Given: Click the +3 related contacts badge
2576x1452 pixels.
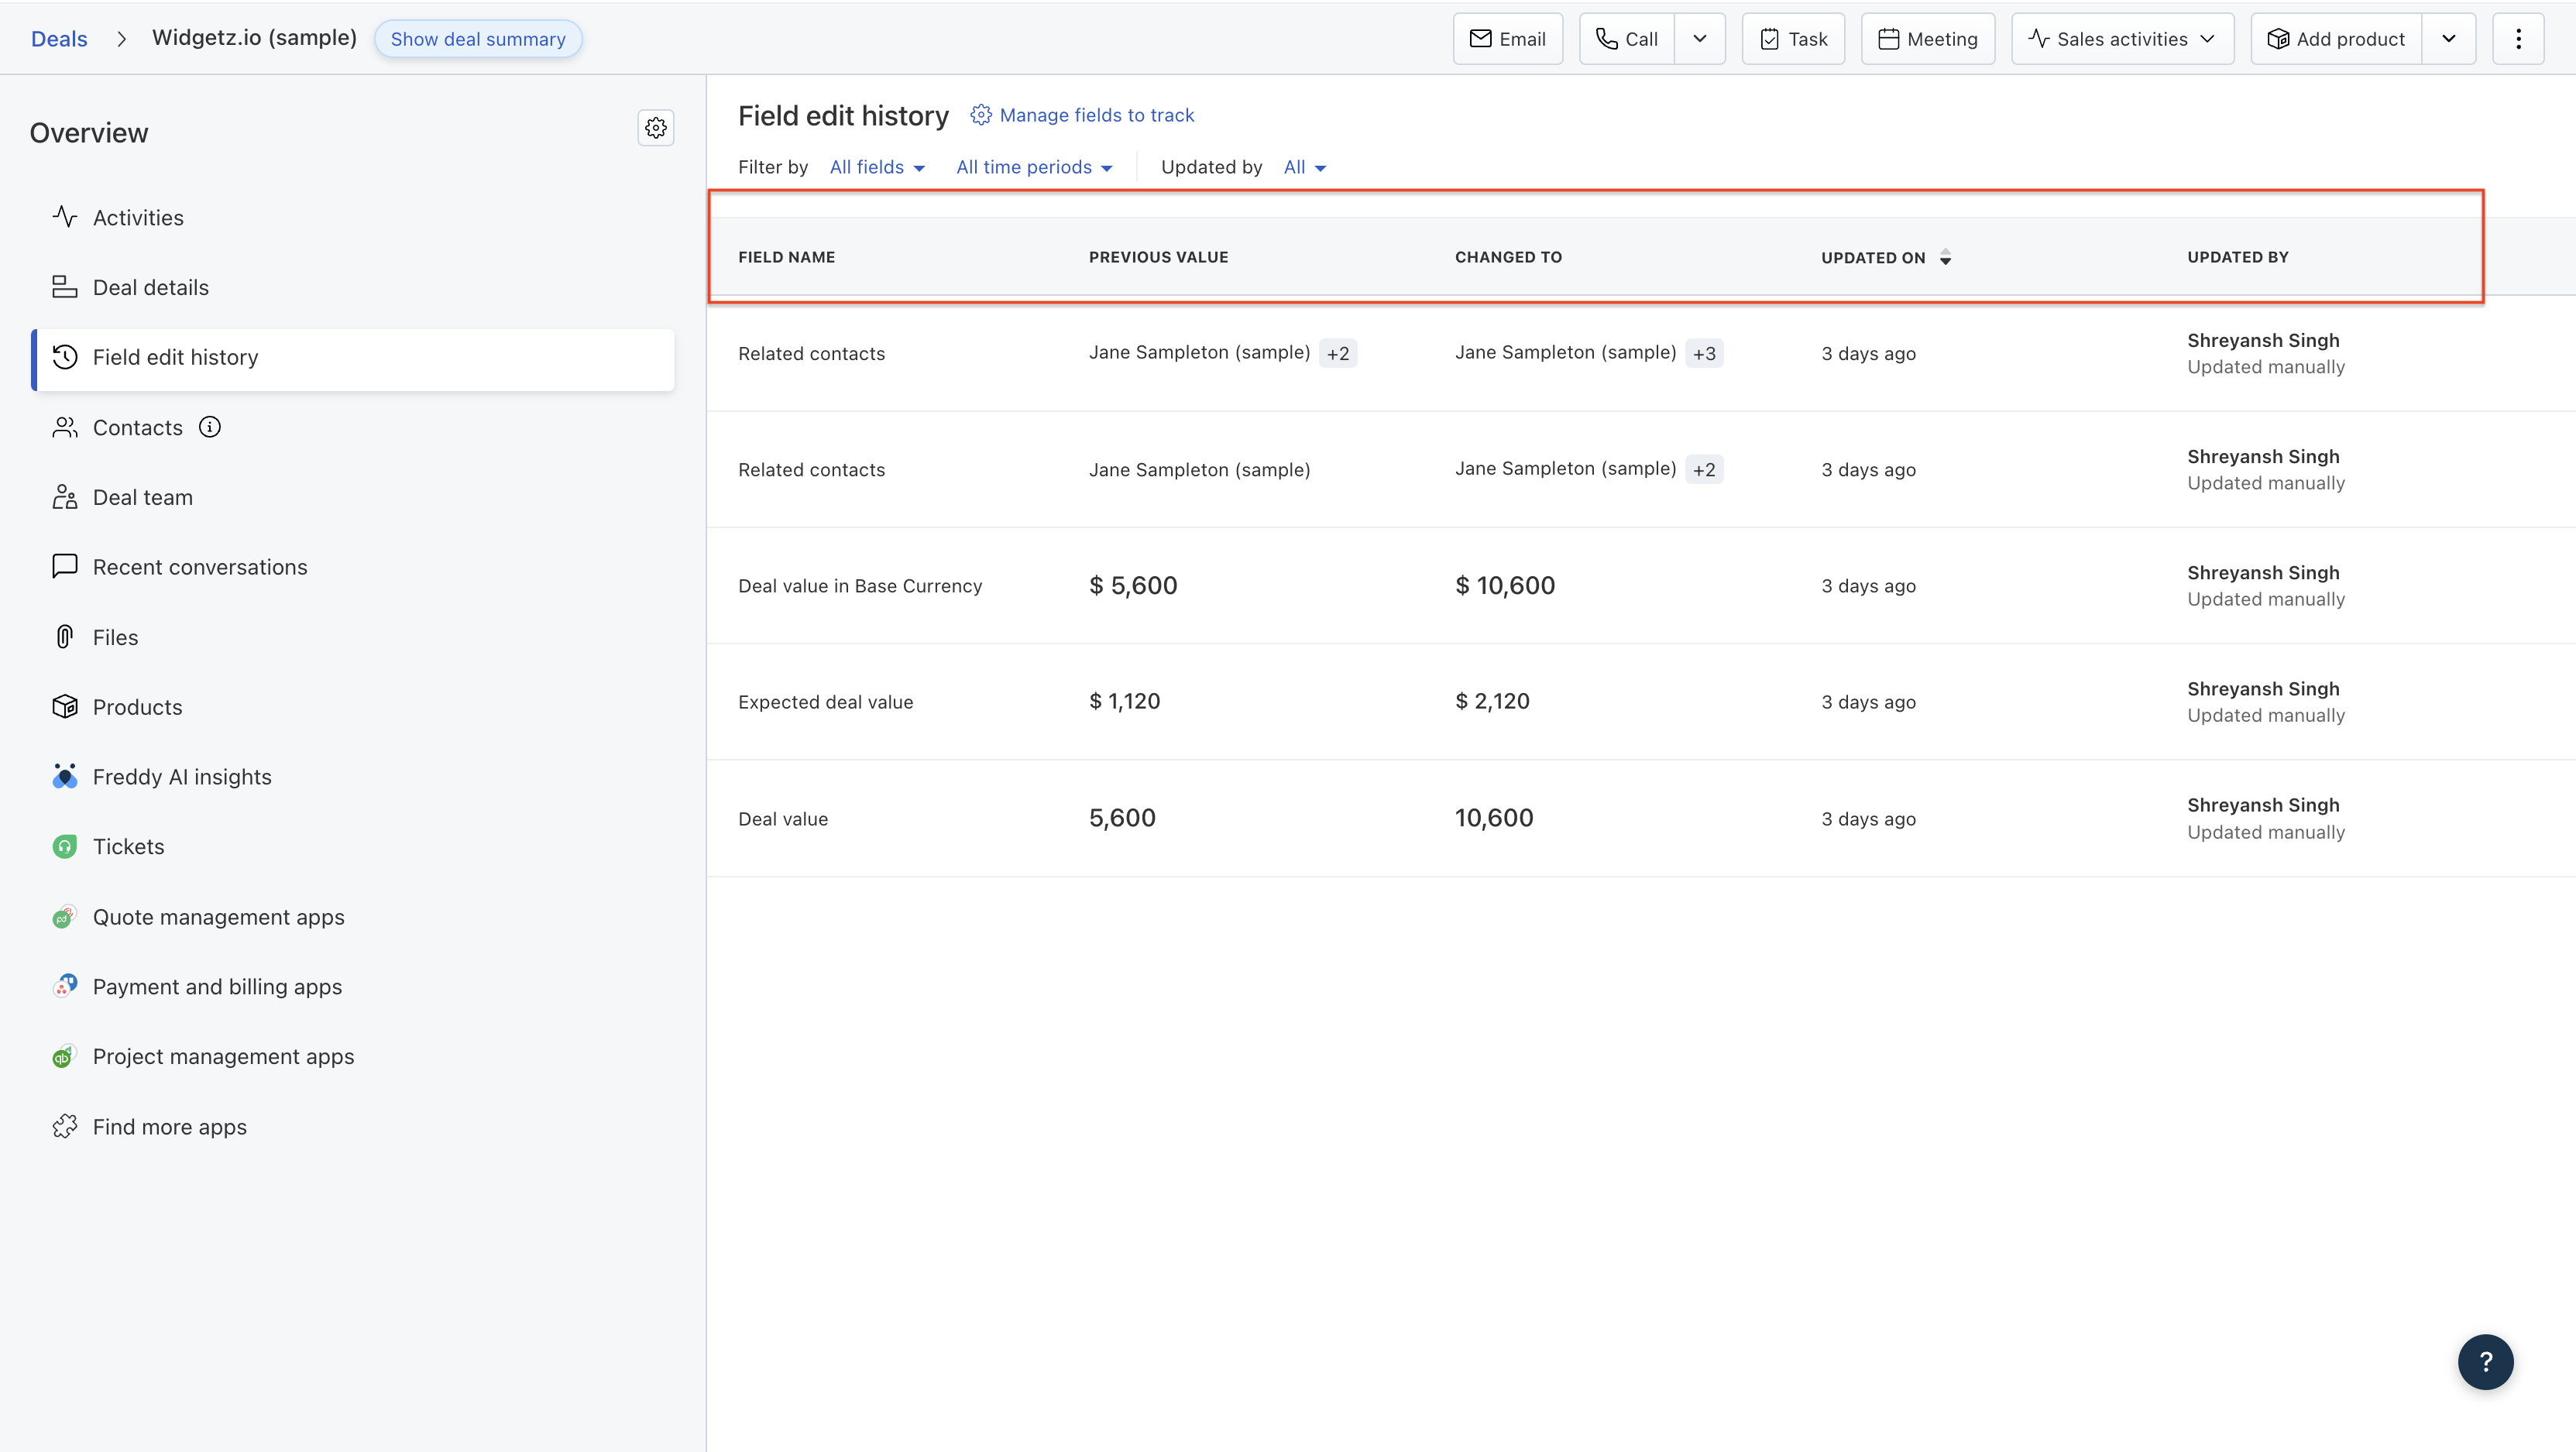Looking at the screenshot, I should [x=1703, y=353].
